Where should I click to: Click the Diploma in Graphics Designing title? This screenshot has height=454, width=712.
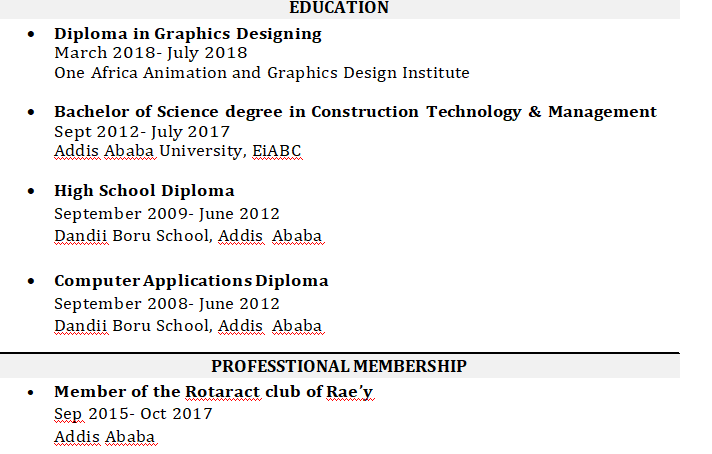coord(187,33)
